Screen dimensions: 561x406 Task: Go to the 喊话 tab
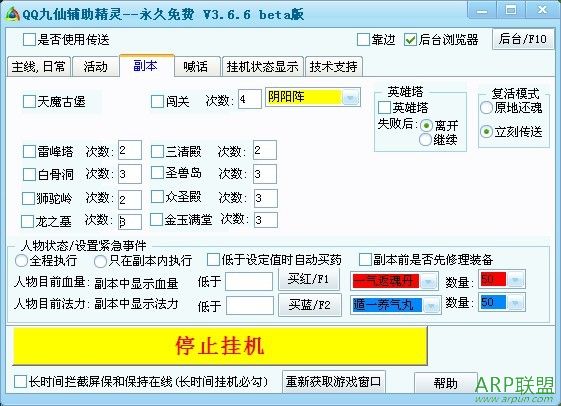(x=196, y=67)
